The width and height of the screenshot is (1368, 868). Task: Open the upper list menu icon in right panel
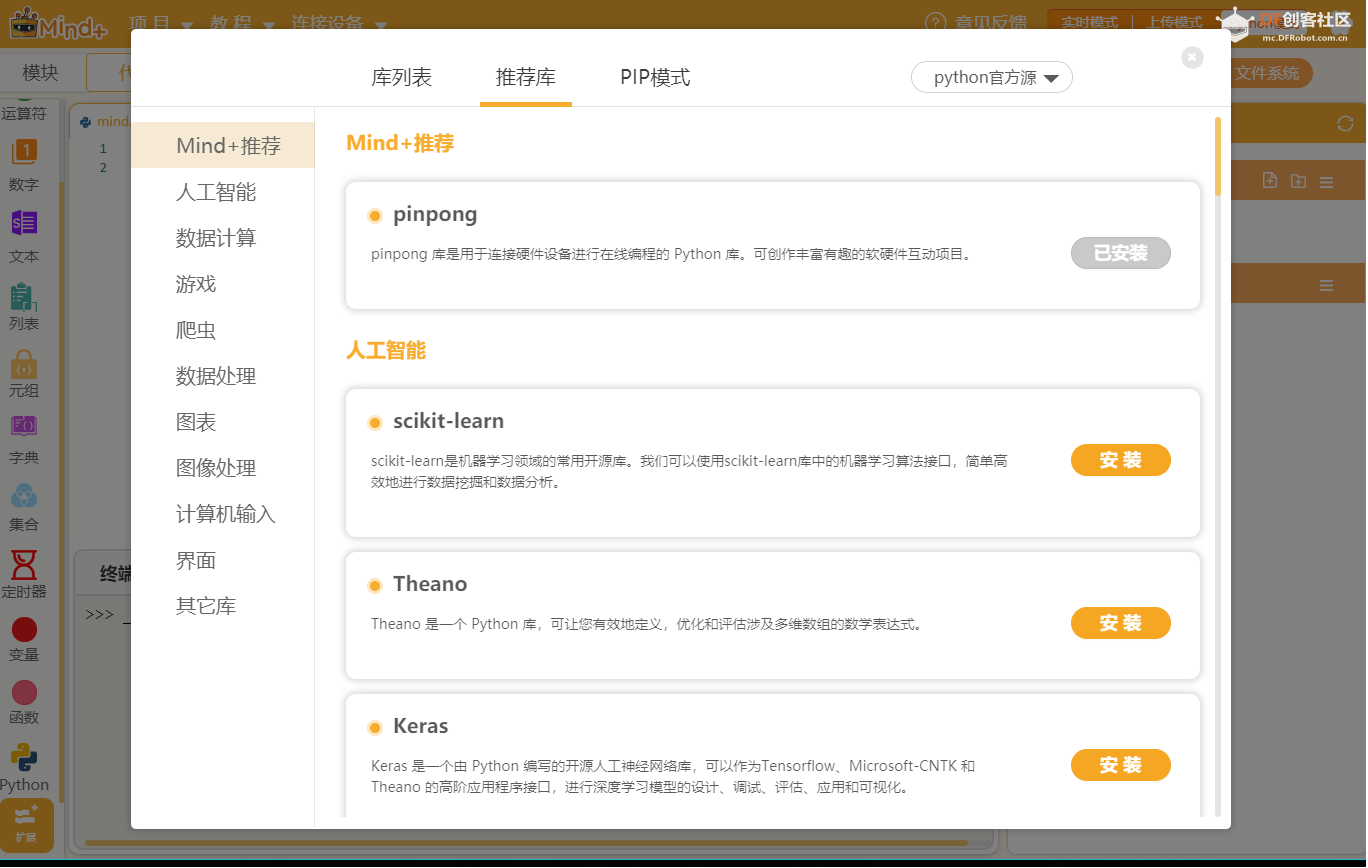1326,182
